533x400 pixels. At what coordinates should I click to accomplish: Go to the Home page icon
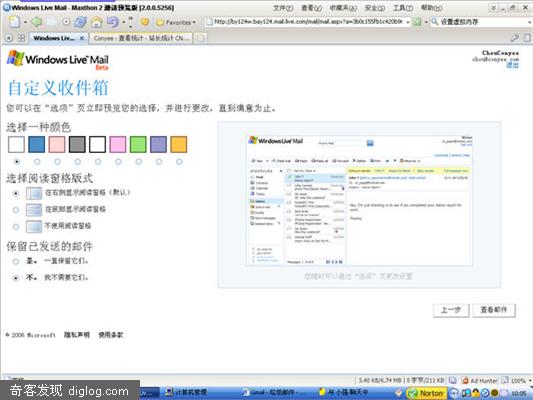pos(97,22)
